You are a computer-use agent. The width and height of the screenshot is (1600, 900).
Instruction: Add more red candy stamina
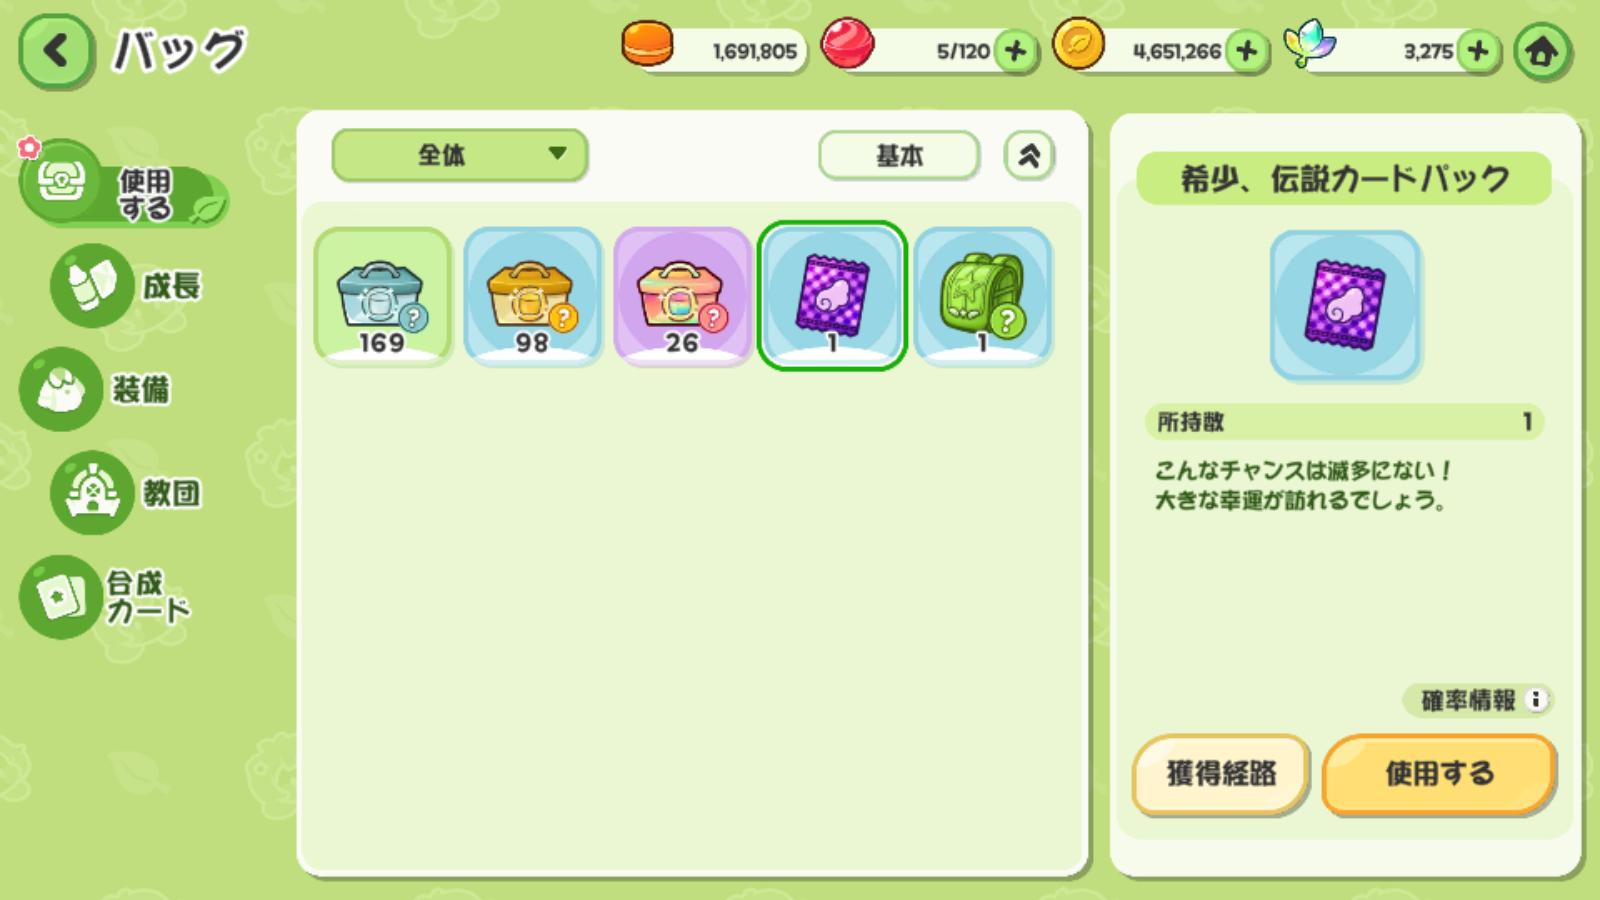tap(1015, 51)
